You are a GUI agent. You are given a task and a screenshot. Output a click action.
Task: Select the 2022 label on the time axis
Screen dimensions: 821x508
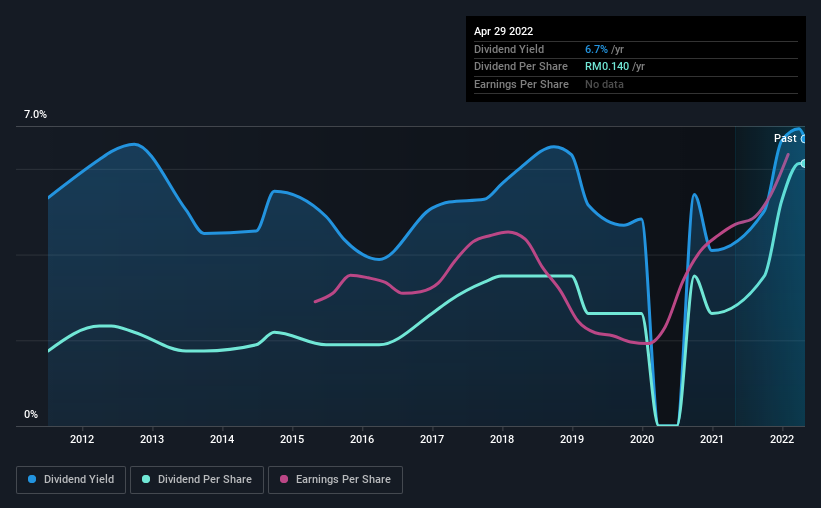tap(782, 439)
